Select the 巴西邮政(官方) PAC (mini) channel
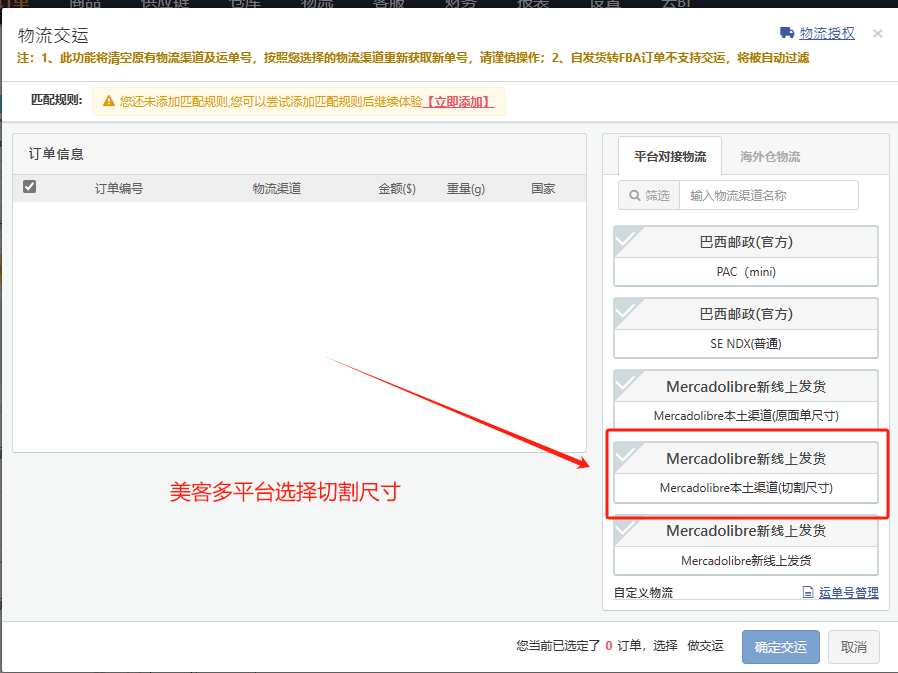Viewport: 898px width, 673px height. pyautogui.click(x=746, y=256)
